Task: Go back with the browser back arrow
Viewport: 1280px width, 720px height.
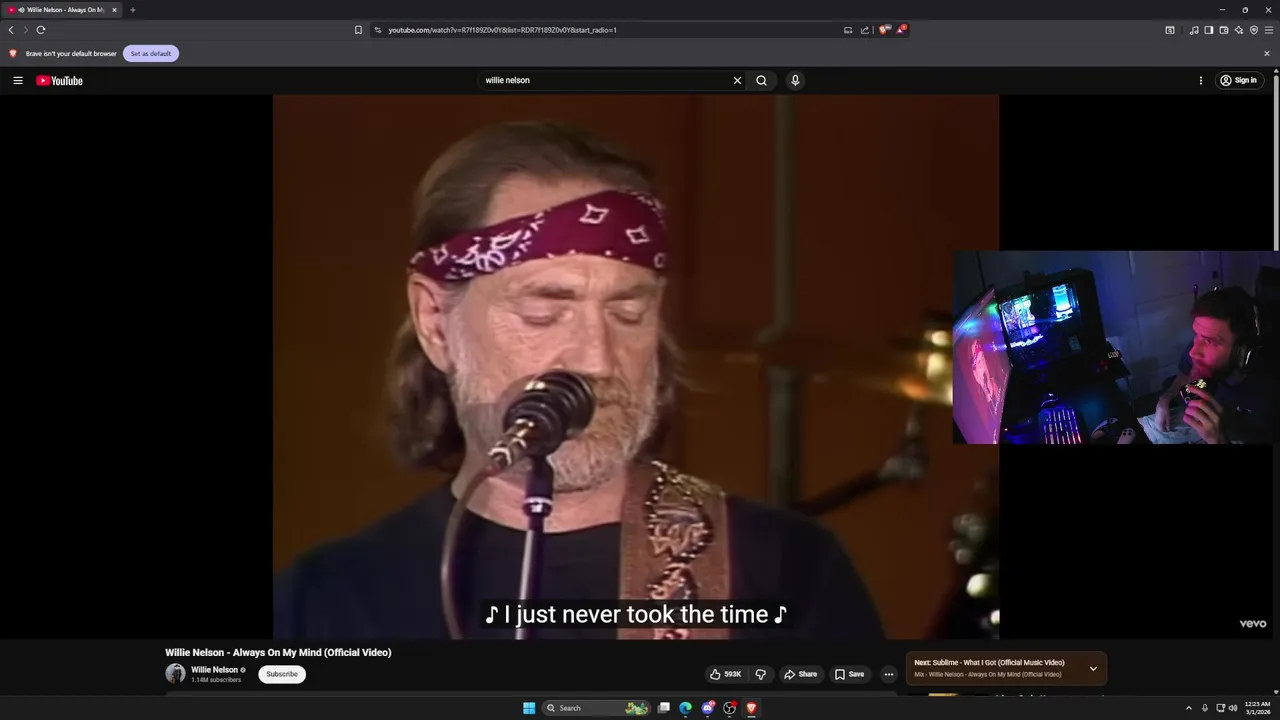Action: [11, 30]
